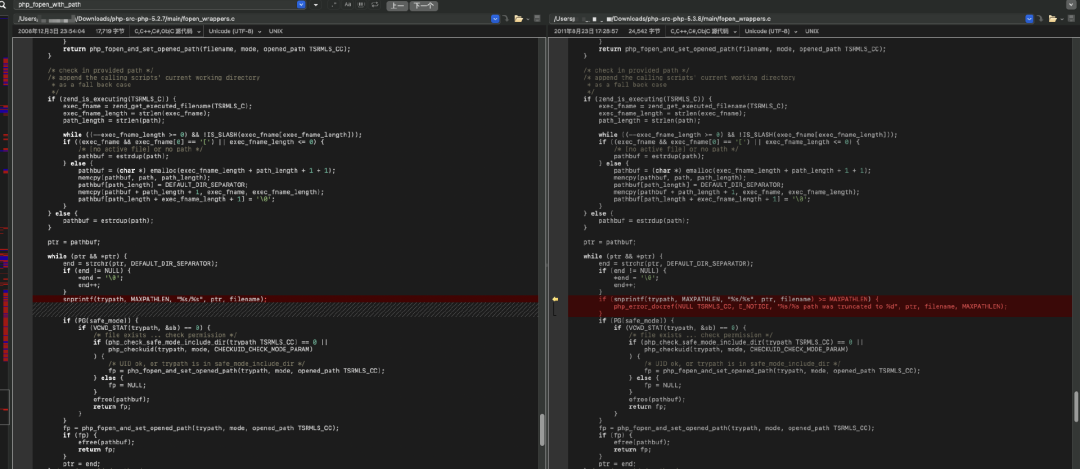The width and height of the screenshot is (1080, 469).
Task: Click left pane 2008年12月3日 date label
Action: pos(52,31)
